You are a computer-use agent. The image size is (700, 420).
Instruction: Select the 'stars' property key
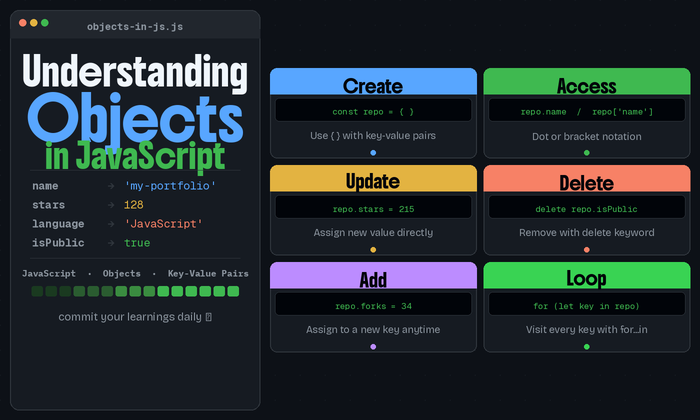[x=48, y=205]
